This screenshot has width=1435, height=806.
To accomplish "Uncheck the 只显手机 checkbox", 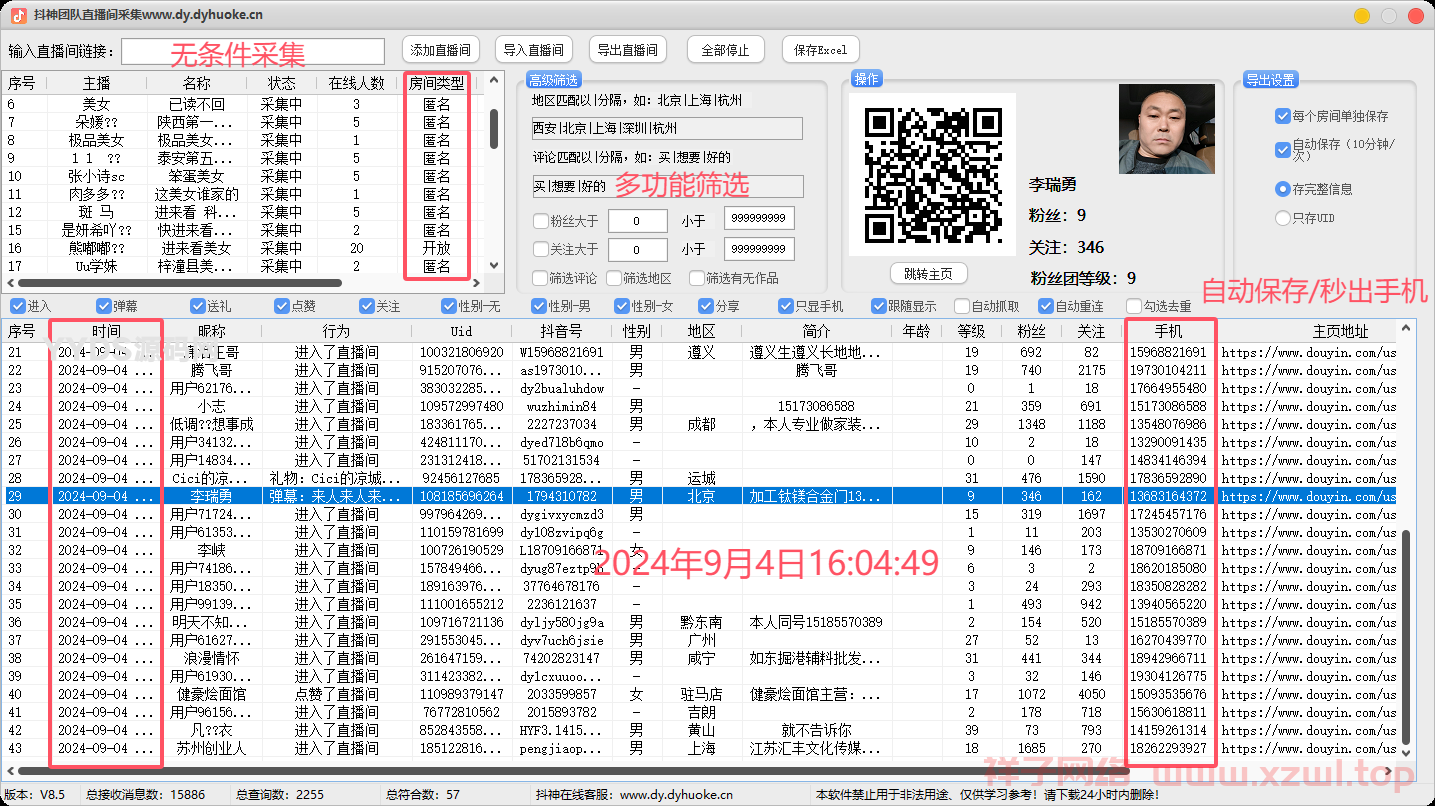I will 786,306.
